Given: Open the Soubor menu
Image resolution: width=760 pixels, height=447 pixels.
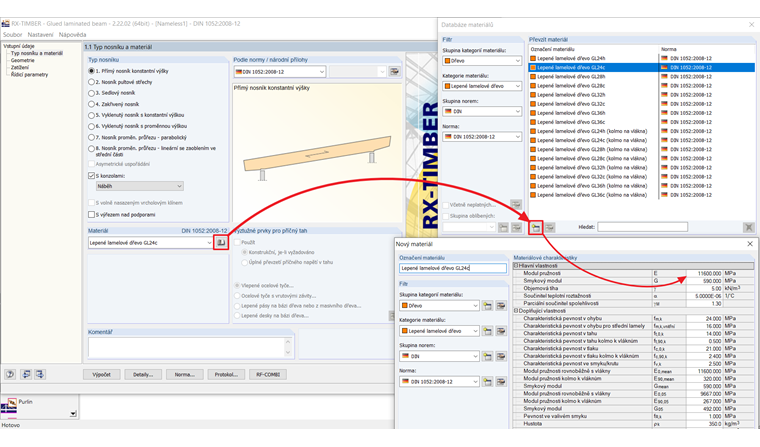Looking at the screenshot, I should pos(13,35).
